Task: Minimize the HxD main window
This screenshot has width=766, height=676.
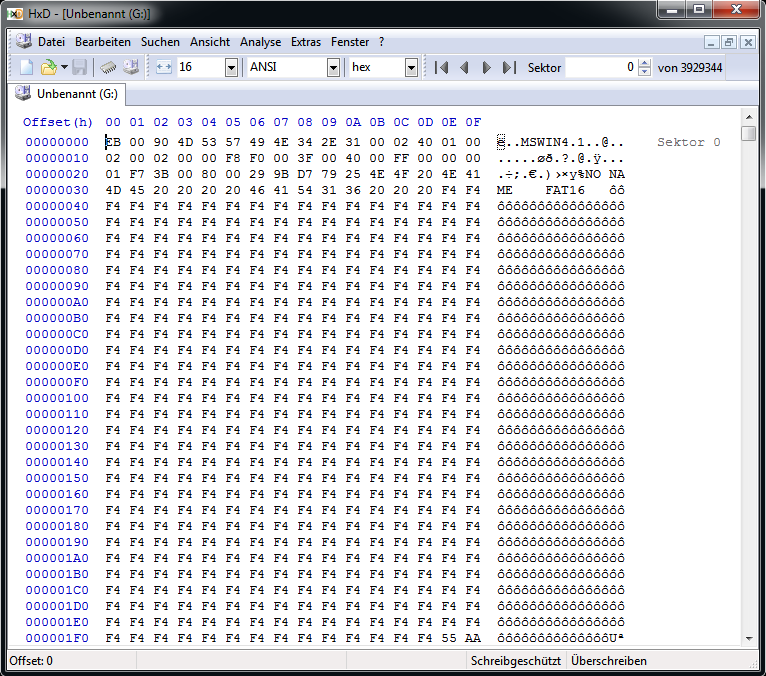Action: (672, 9)
